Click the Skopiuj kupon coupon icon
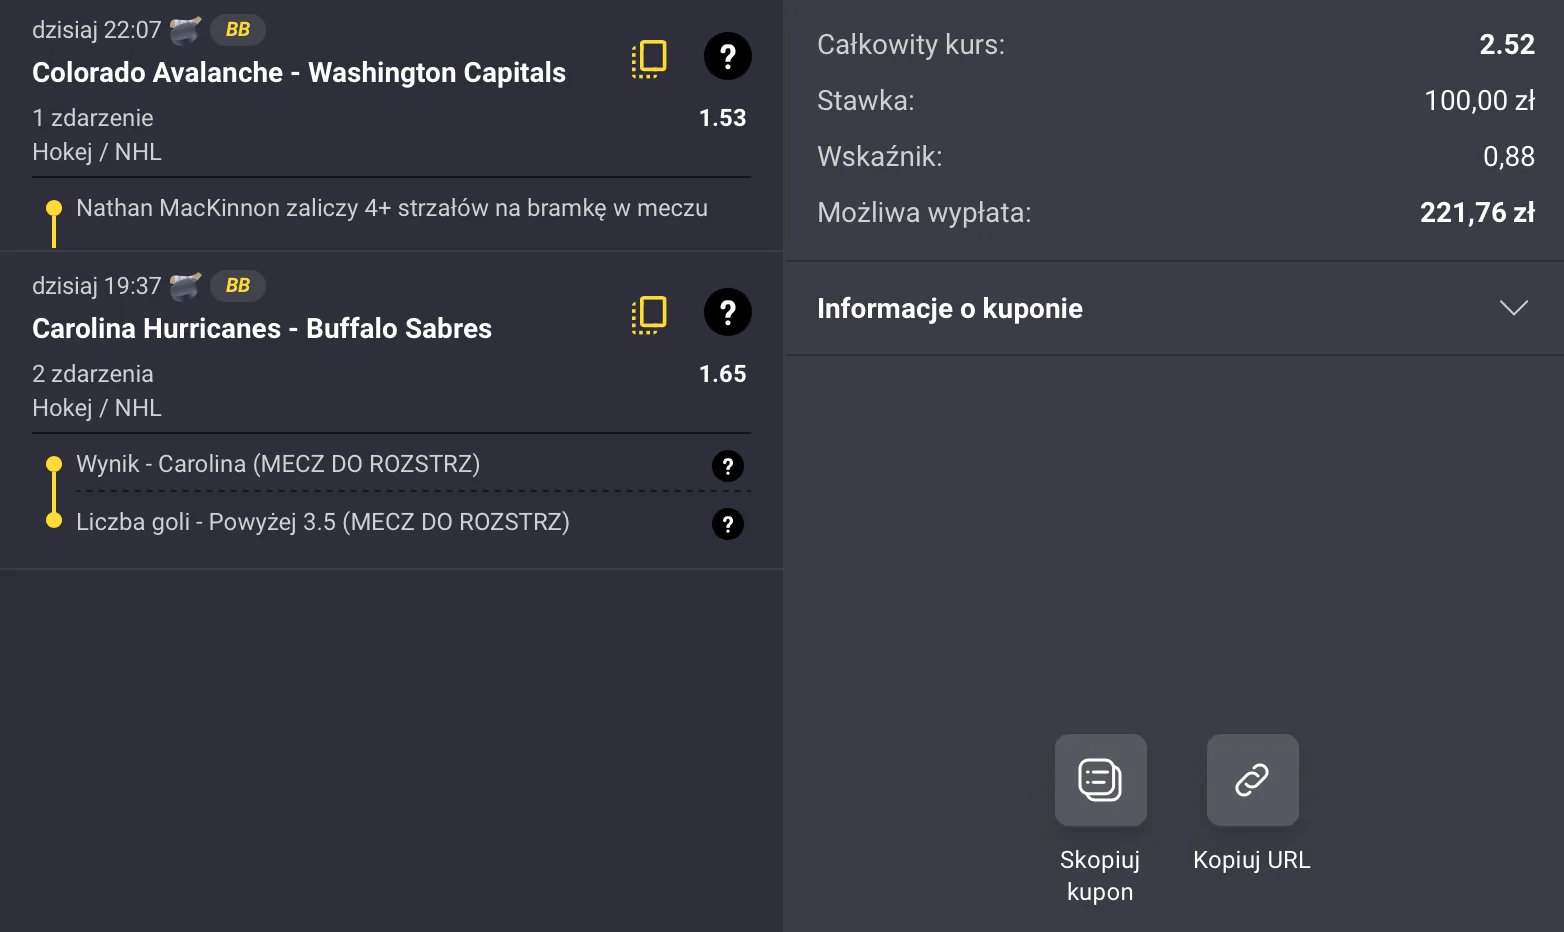The width and height of the screenshot is (1564, 932). click(x=1100, y=781)
